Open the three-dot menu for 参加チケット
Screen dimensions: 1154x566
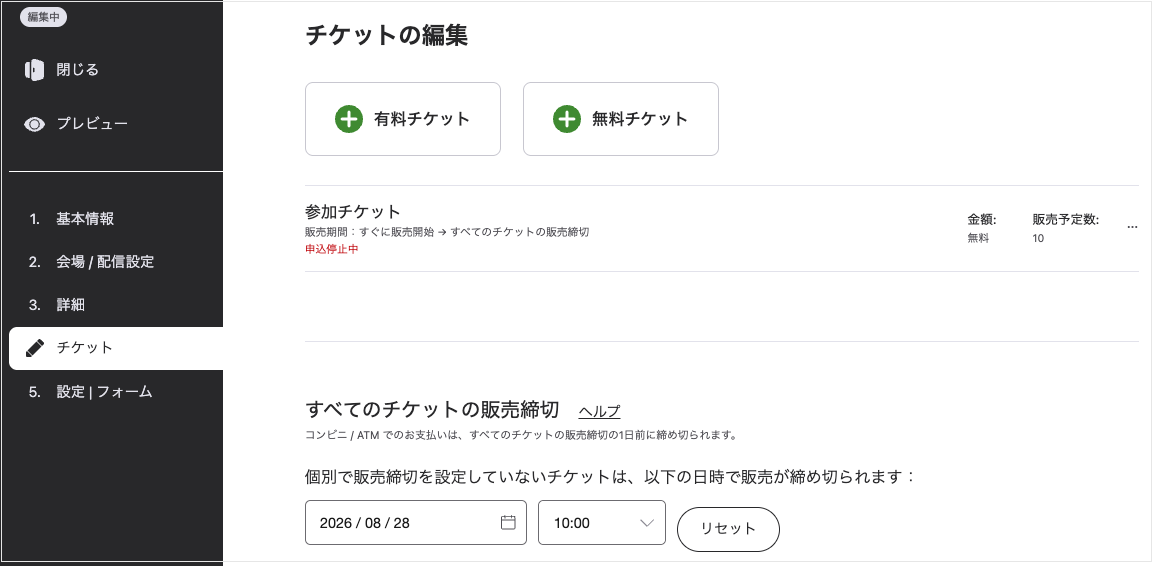1132,227
